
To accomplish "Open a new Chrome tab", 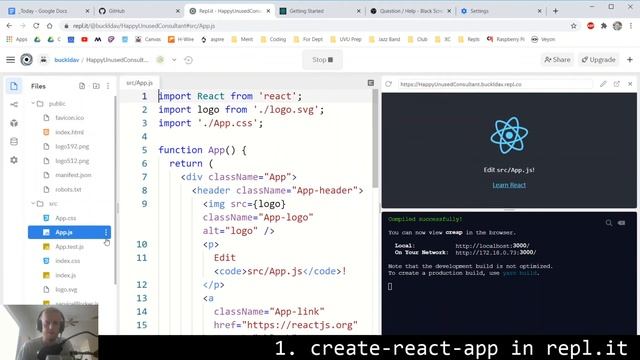I will click(555, 11).
